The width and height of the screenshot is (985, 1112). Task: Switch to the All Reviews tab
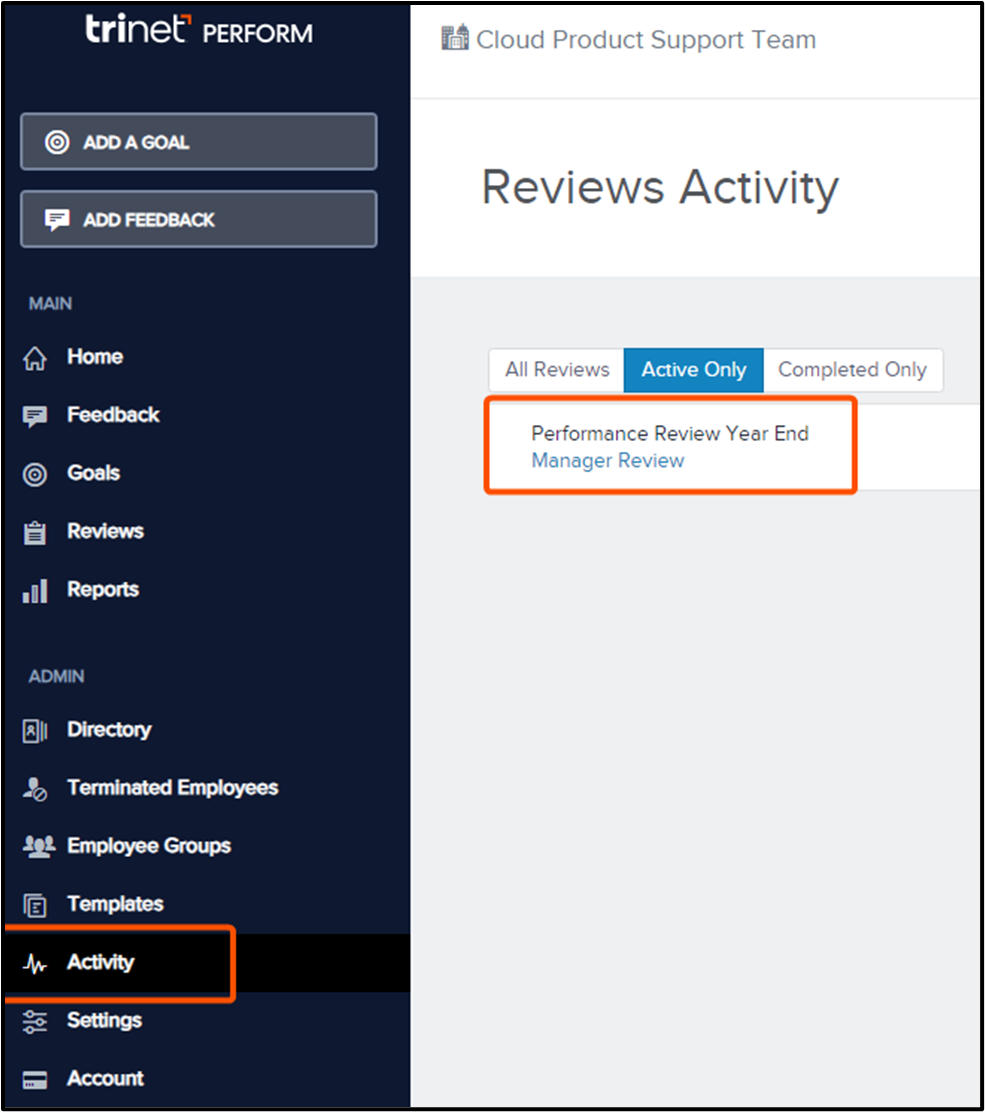pos(557,370)
